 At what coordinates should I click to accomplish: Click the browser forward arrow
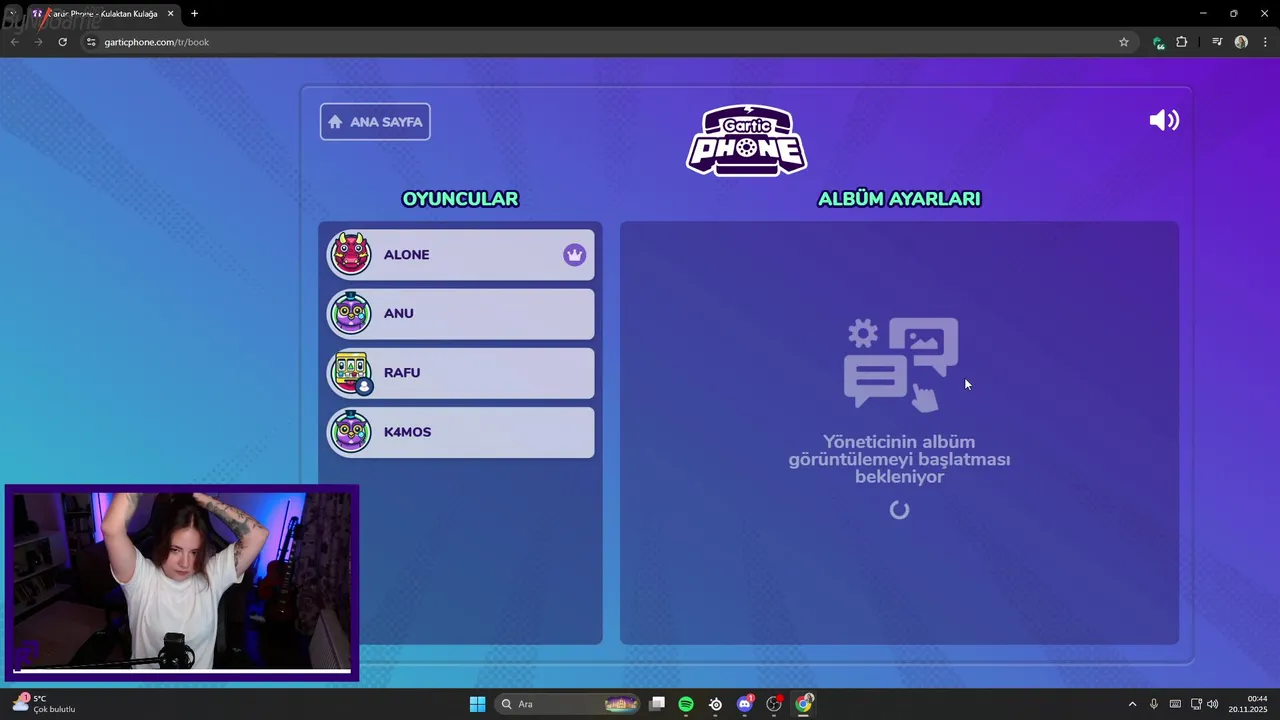click(x=38, y=42)
